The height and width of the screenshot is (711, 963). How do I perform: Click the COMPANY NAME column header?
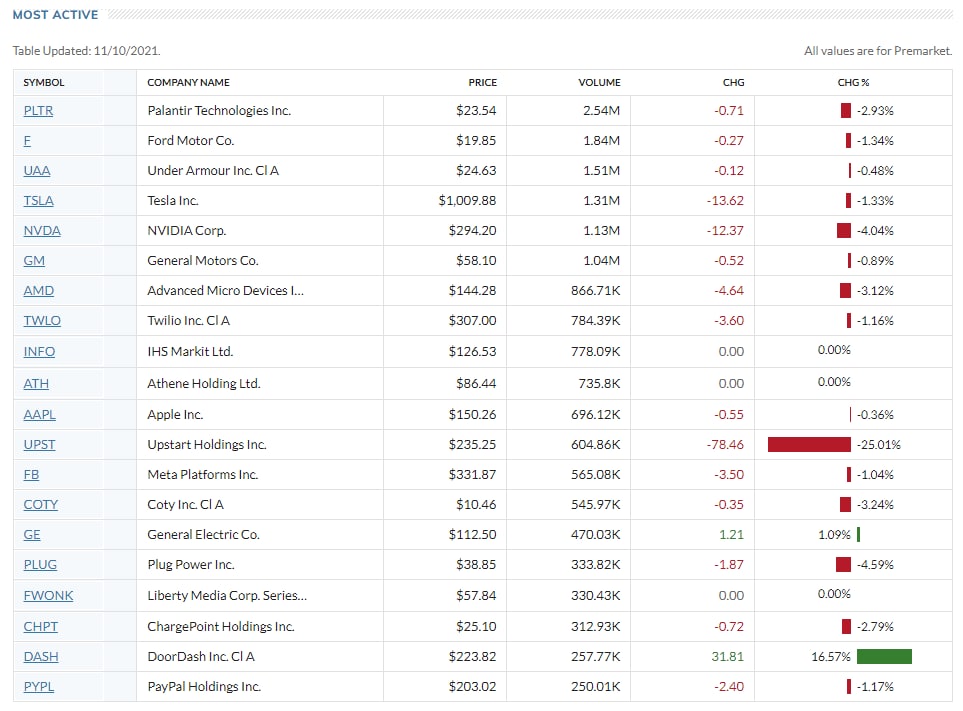tap(189, 82)
